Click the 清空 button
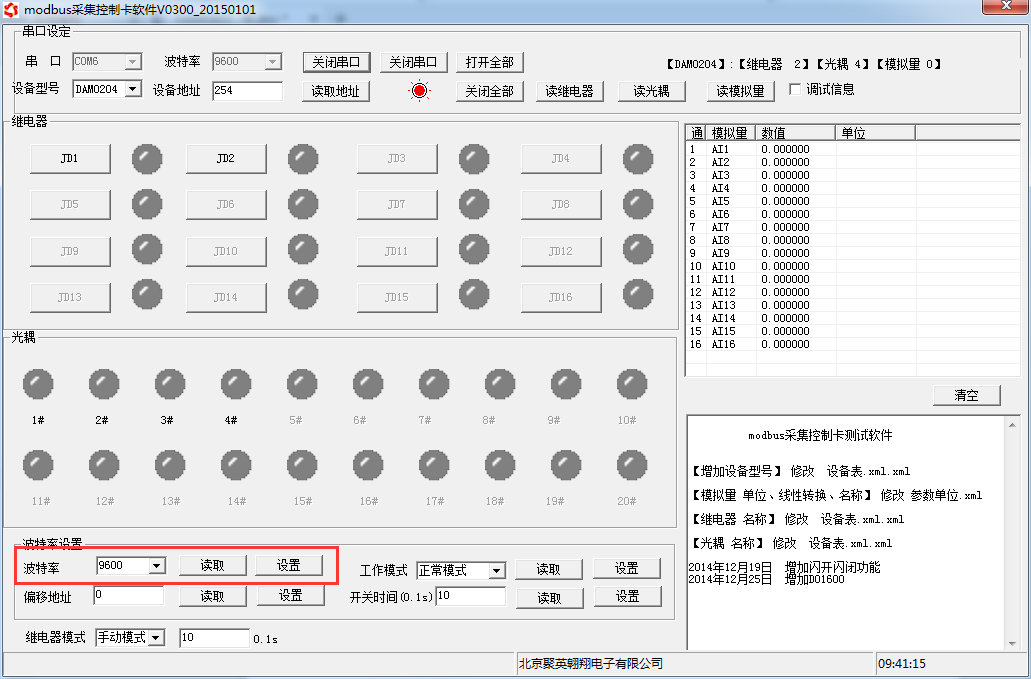This screenshot has height=679, width=1031. pos(967,396)
